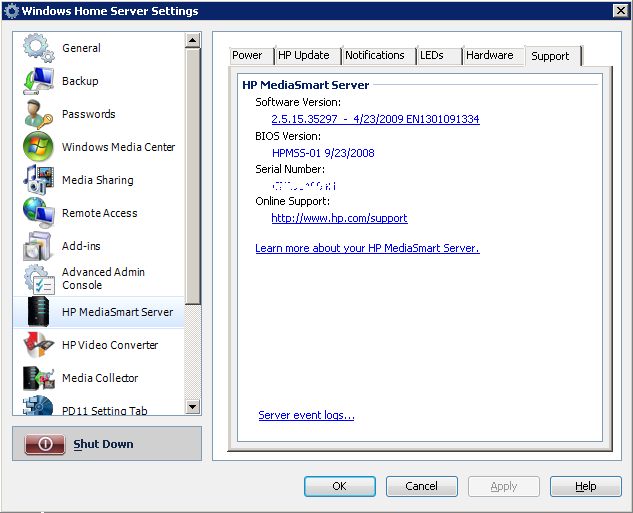This screenshot has height=513, width=633.
Task: Open the software version 2.5.15.35297 link
Action: pyautogui.click(x=375, y=119)
